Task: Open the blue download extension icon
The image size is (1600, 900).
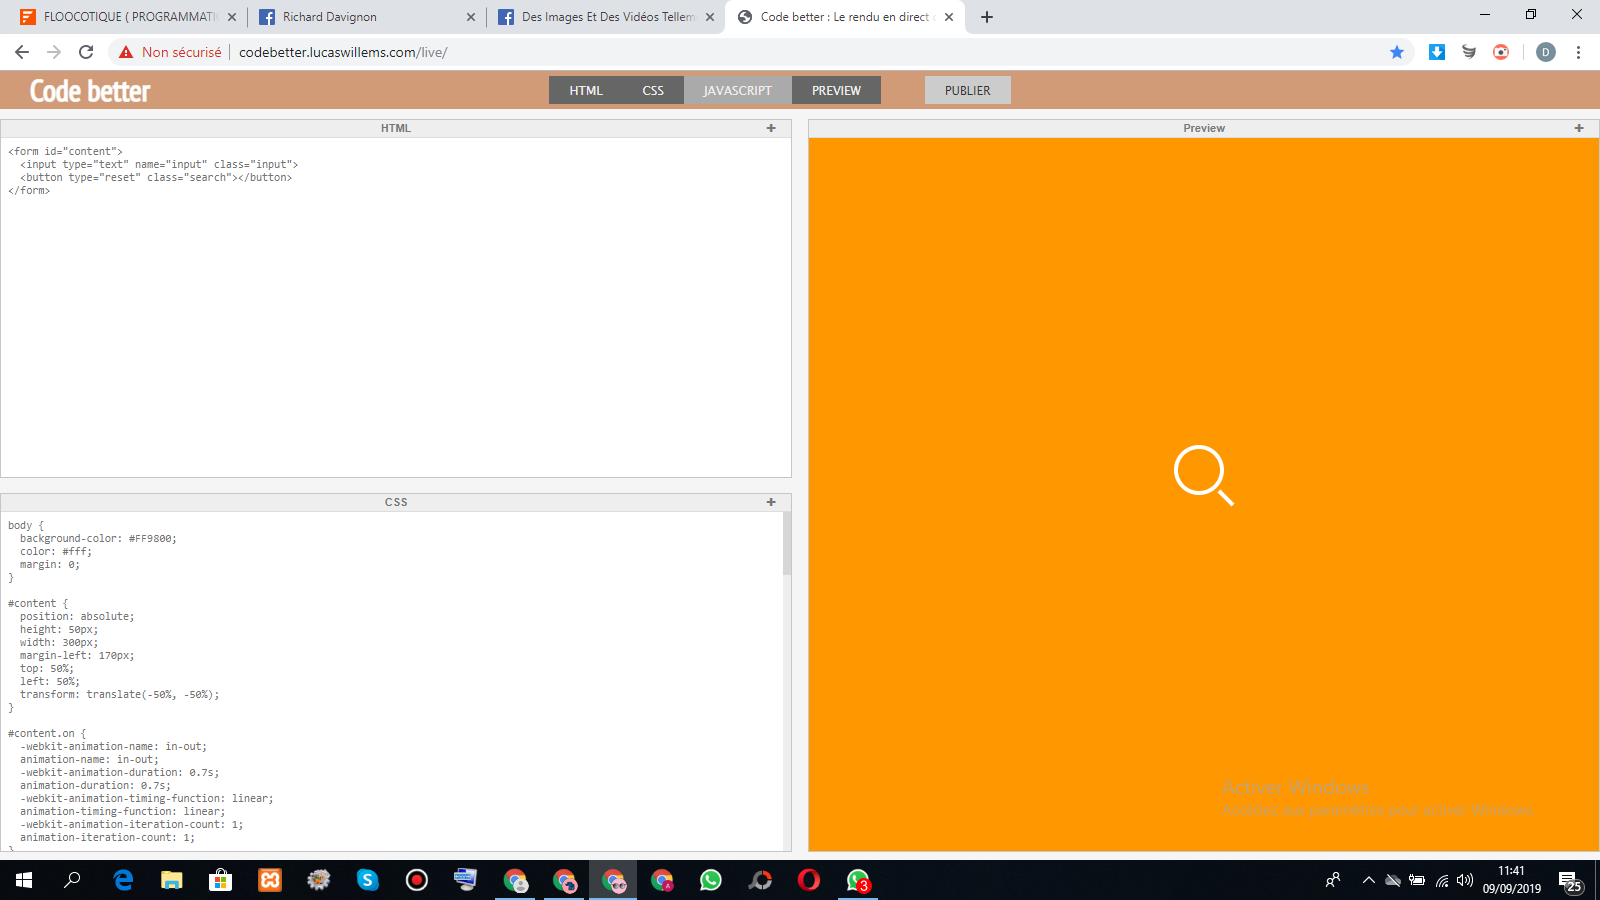Action: point(1437,52)
